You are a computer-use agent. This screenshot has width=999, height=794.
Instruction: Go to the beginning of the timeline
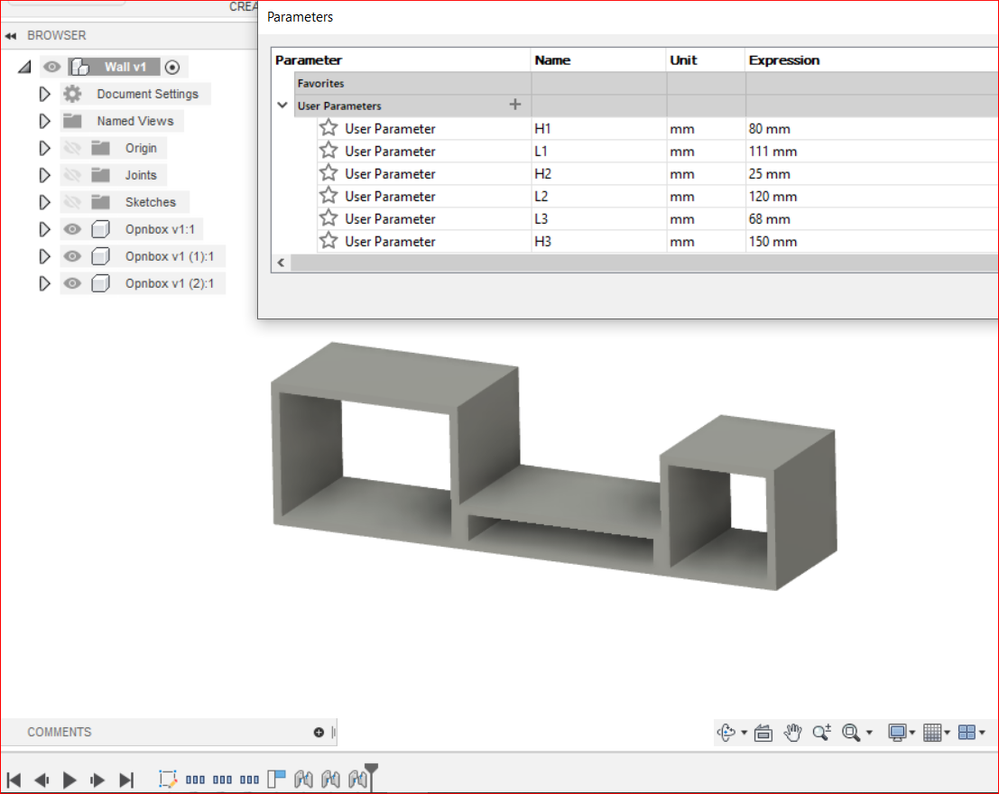[x=14, y=779]
